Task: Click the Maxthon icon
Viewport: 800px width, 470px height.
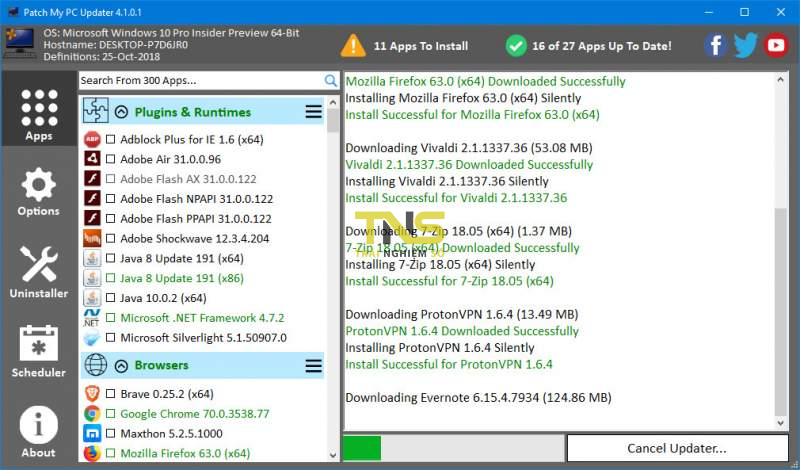Action: 92,434
